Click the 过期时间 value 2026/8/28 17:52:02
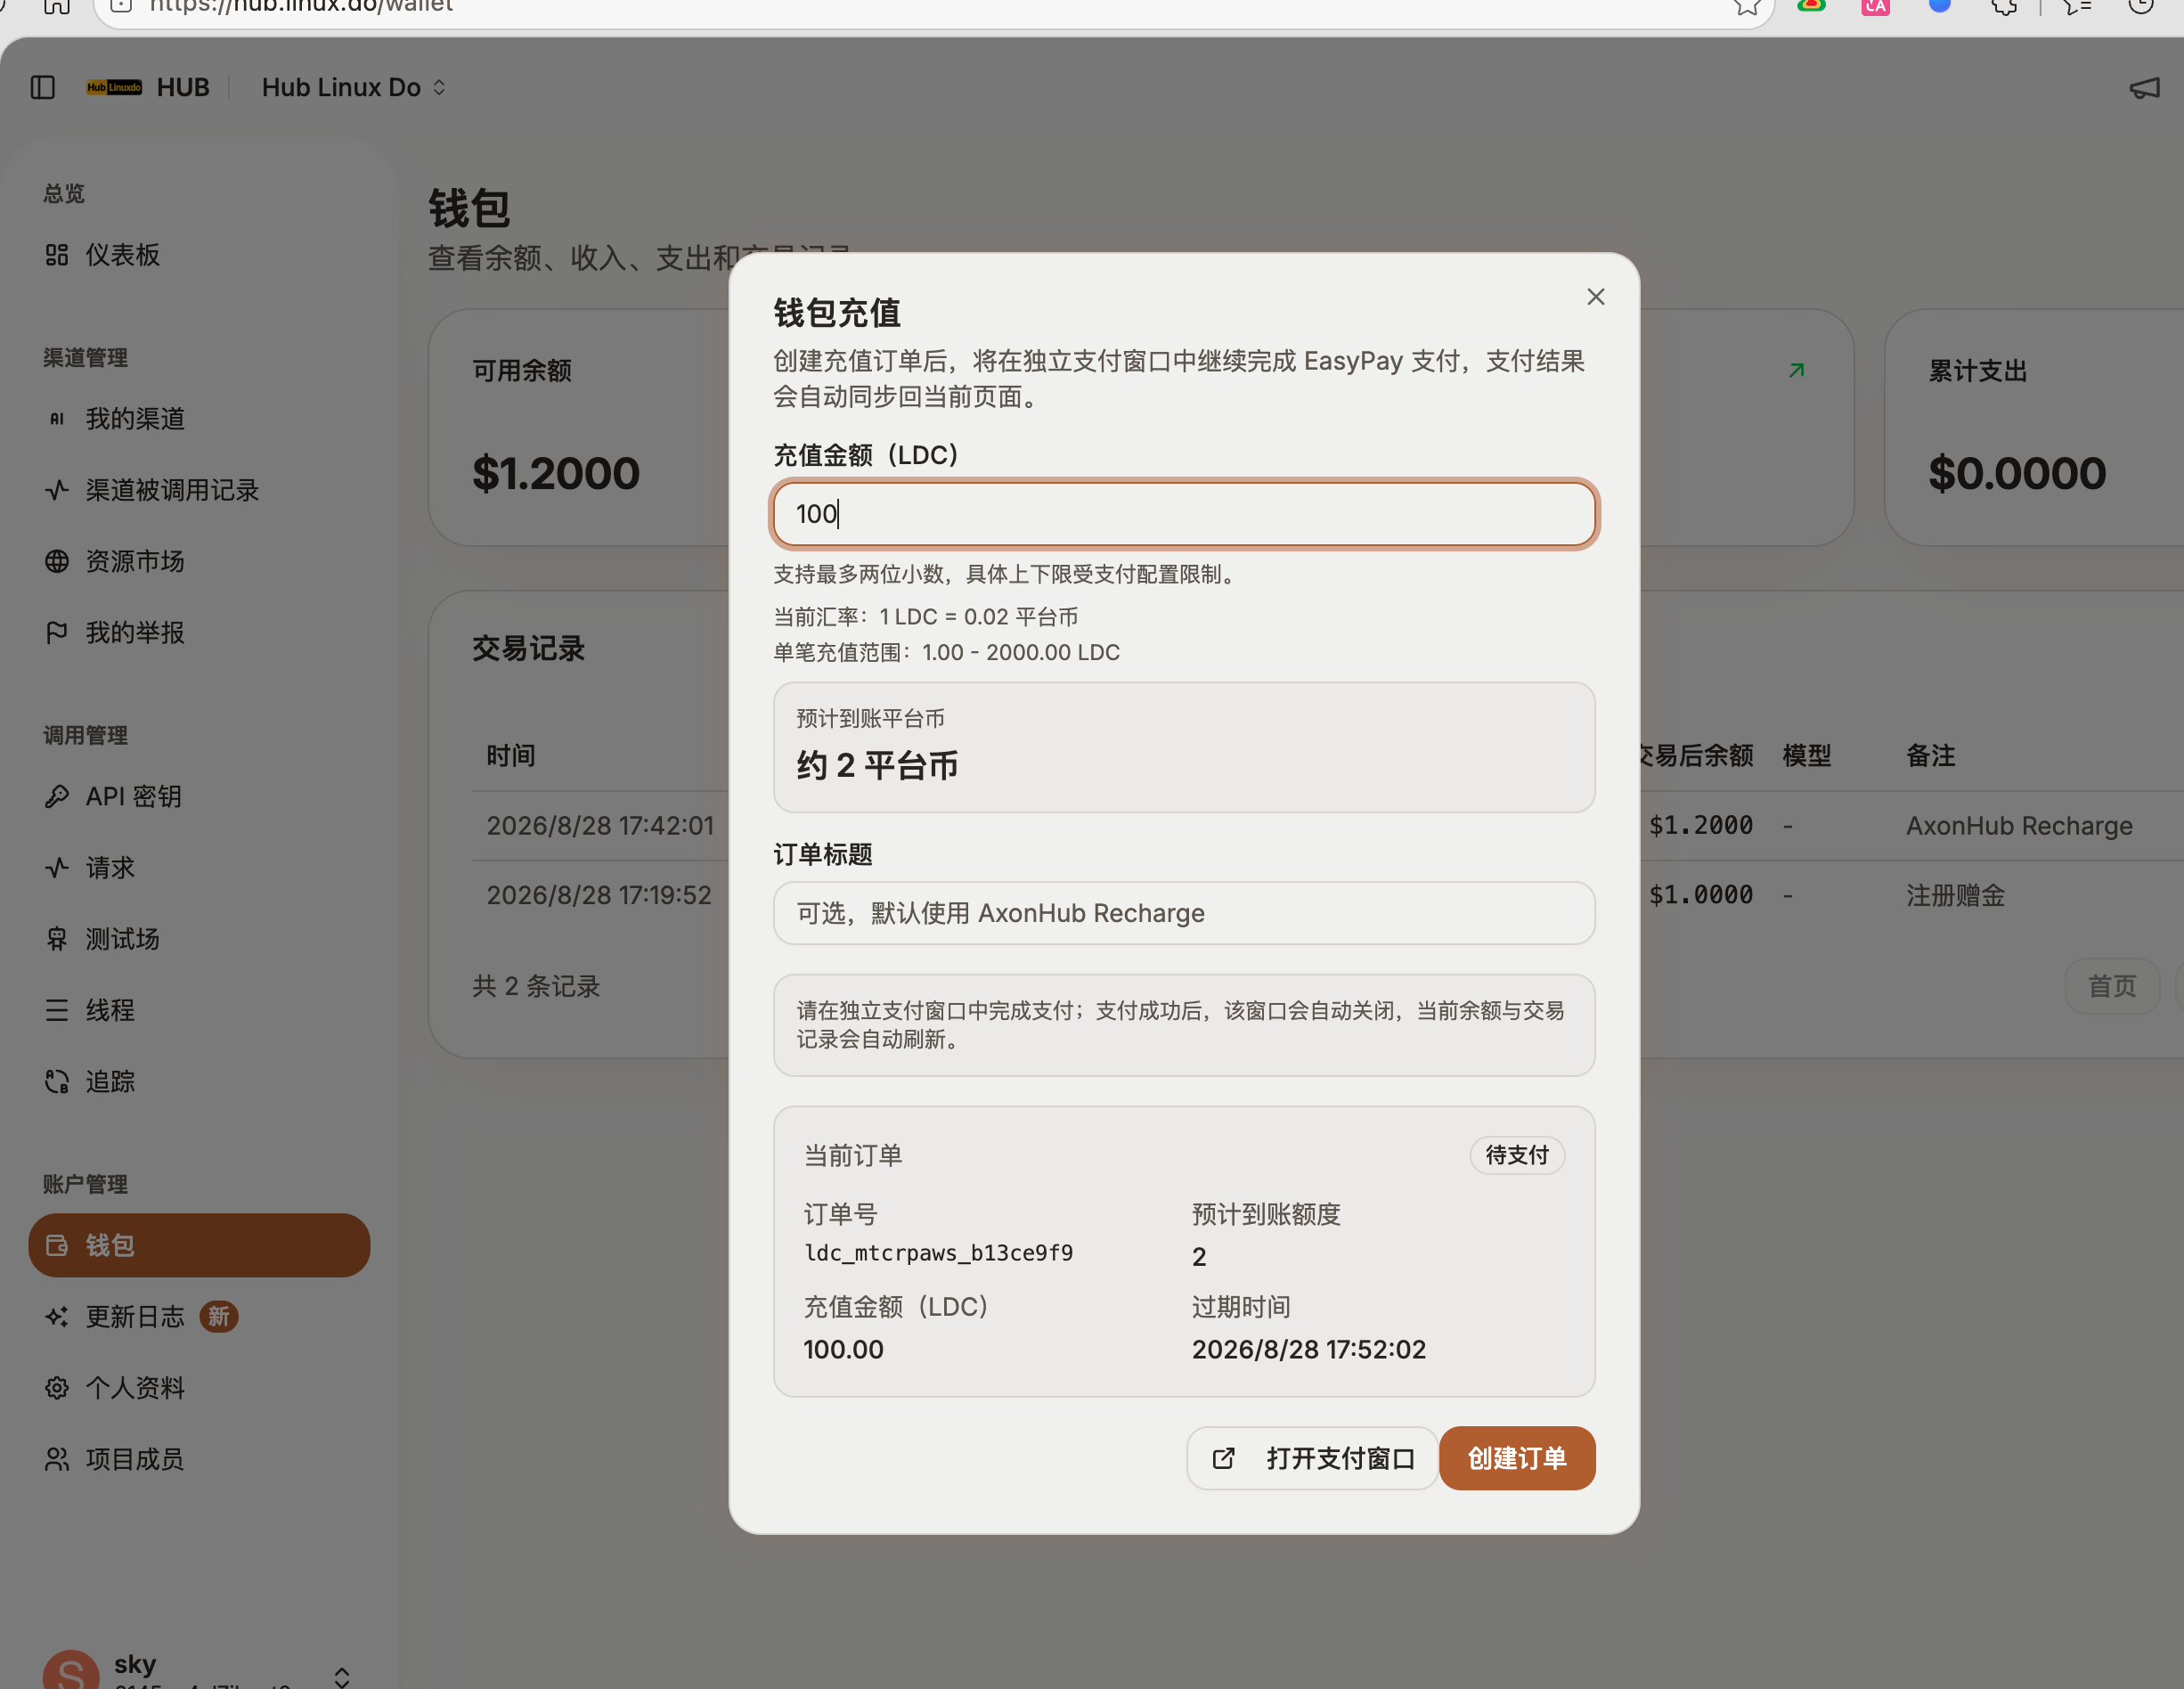The height and width of the screenshot is (1689, 2184). (1308, 1349)
